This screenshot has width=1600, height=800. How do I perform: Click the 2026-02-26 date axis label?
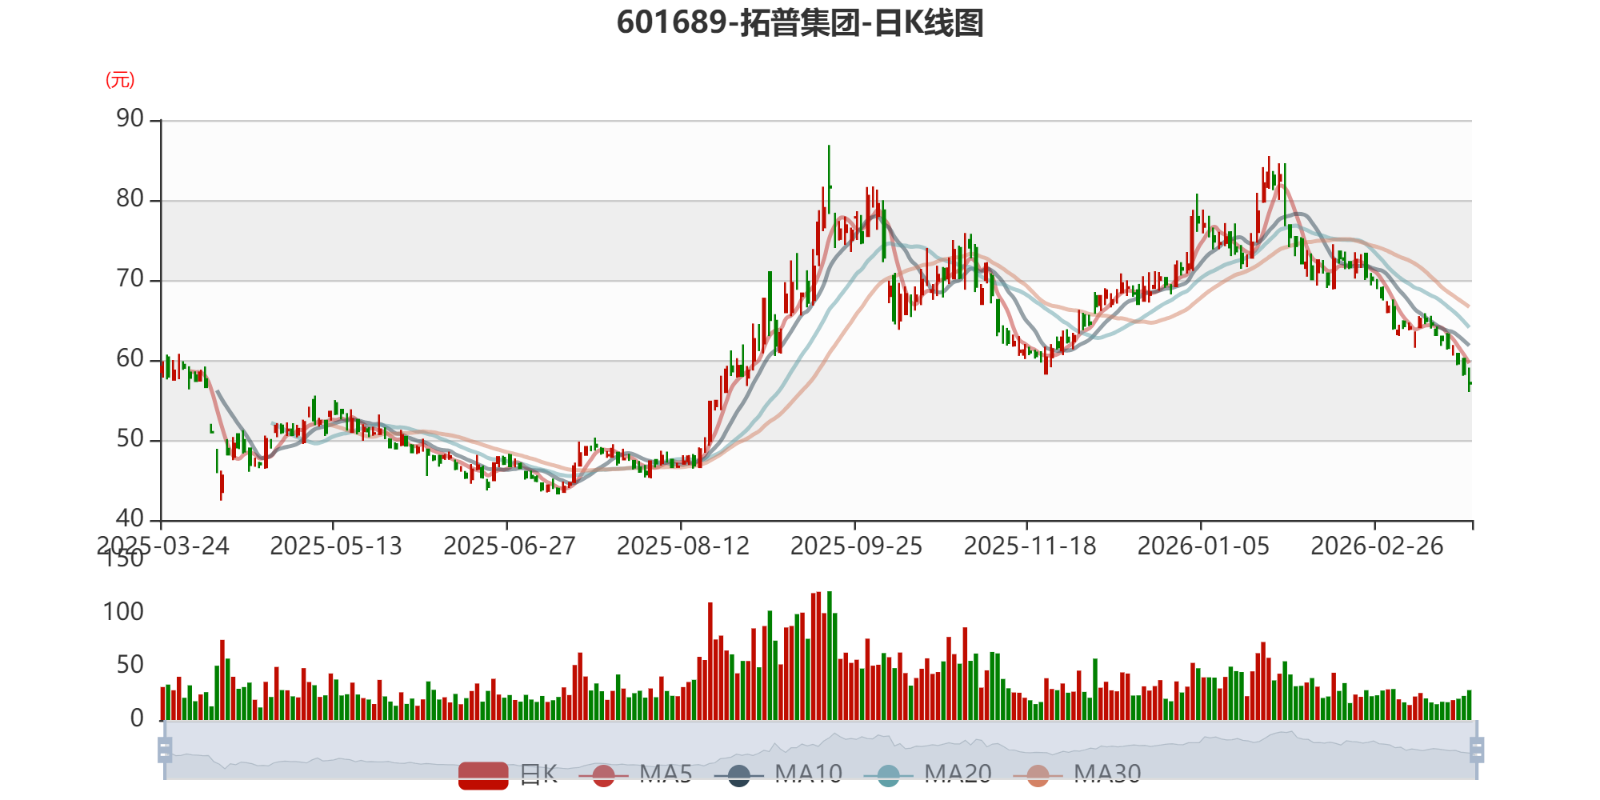point(1377,546)
